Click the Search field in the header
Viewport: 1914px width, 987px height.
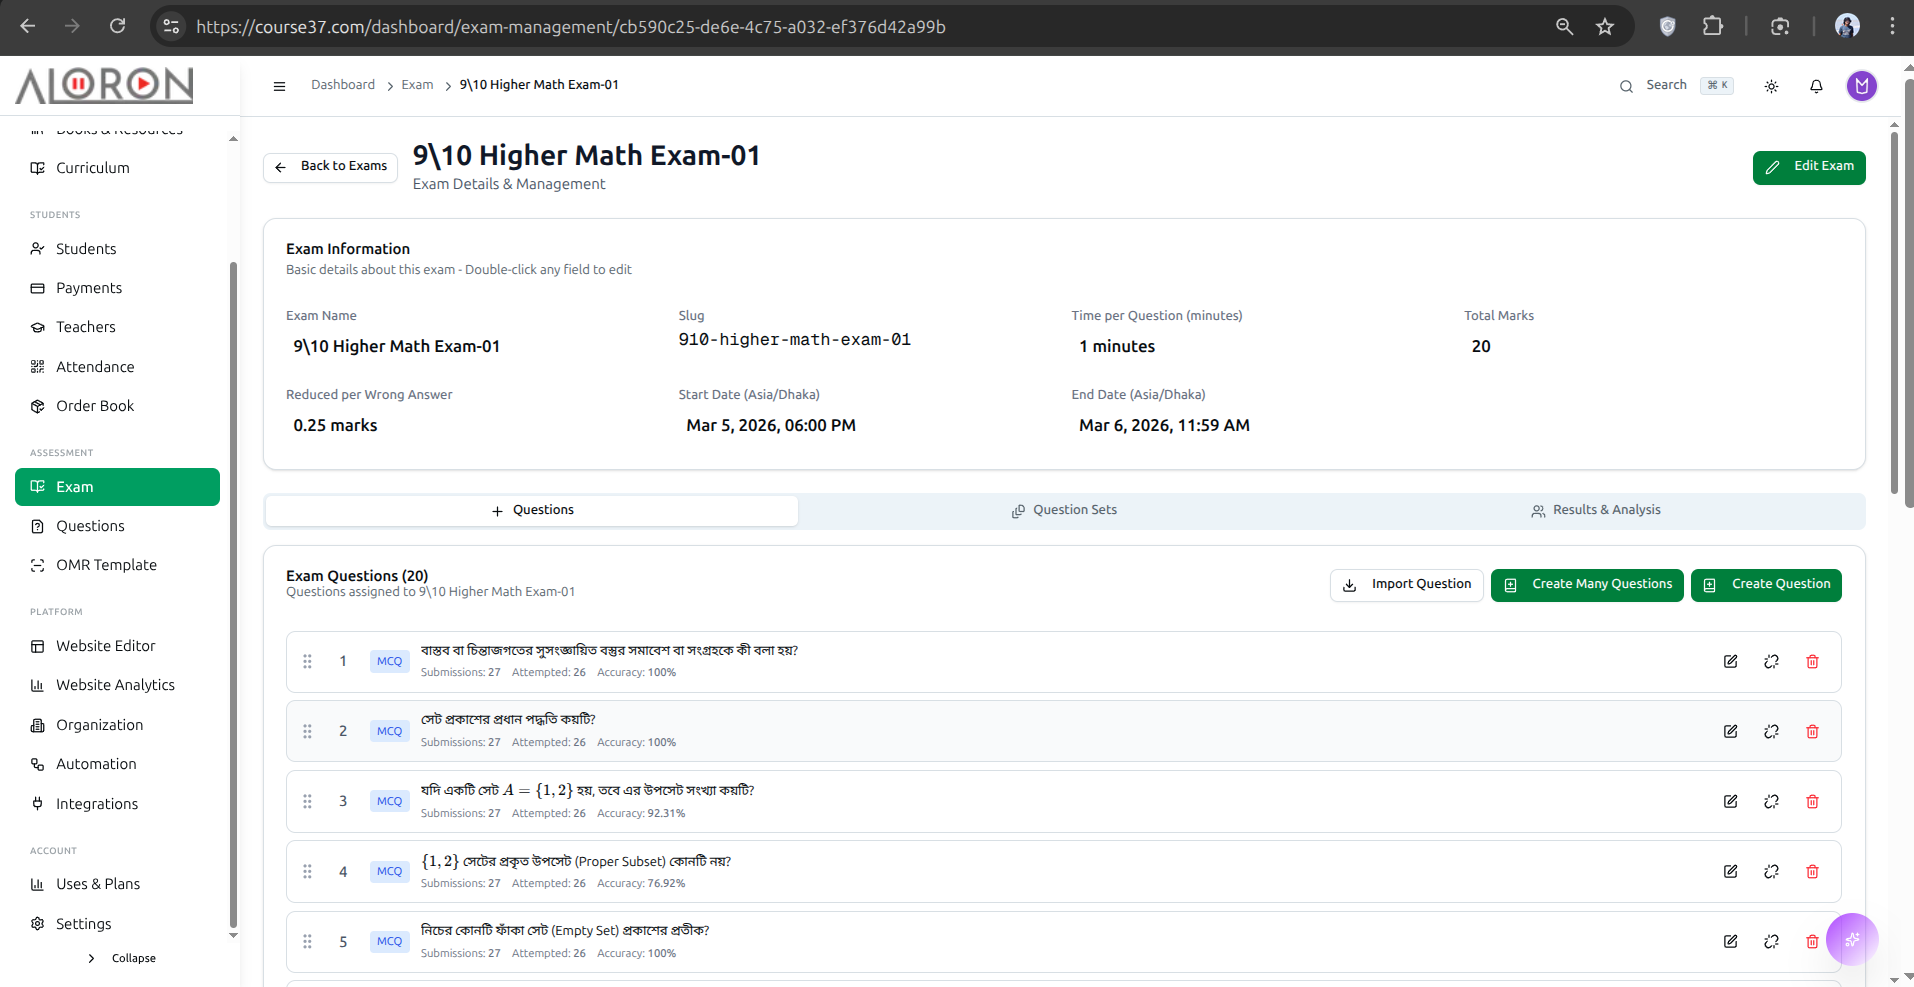click(x=1676, y=86)
